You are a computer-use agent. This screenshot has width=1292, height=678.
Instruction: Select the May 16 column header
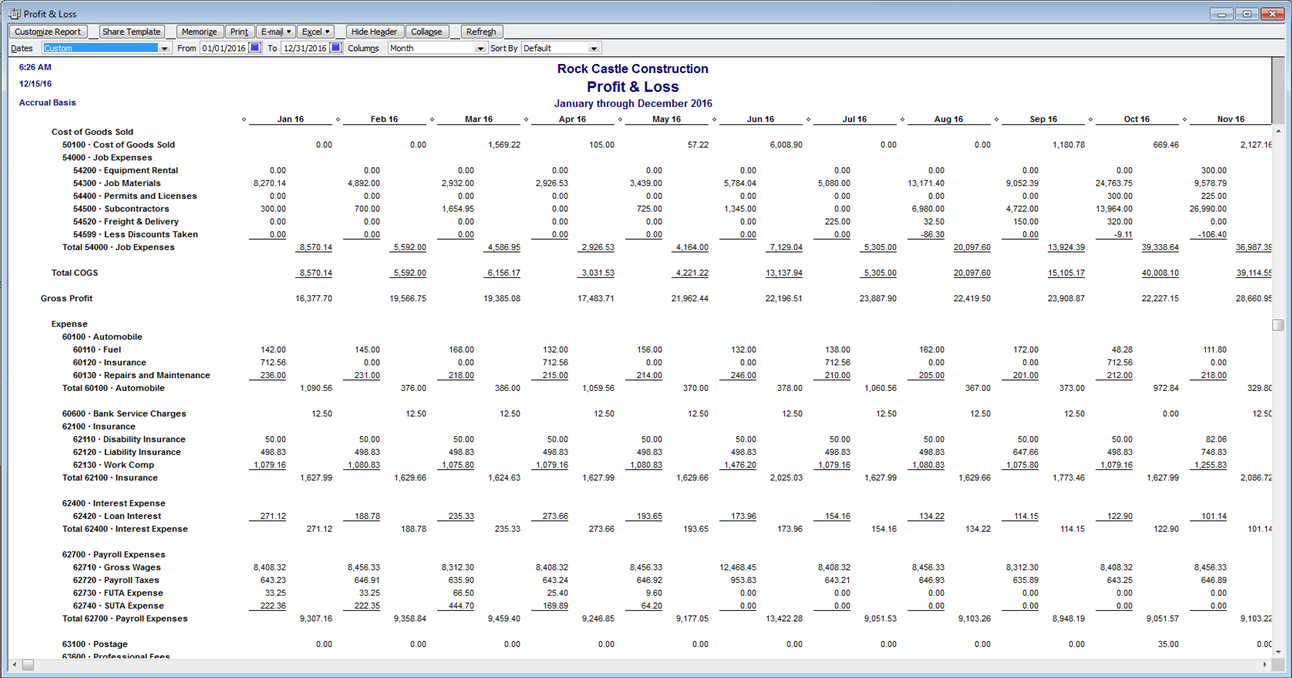click(x=666, y=120)
